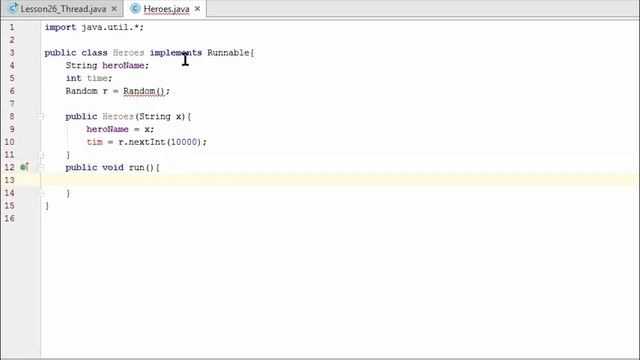Screen dimensions: 640x360
Task: Click the fold end marker on line 14
Action: [40, 193]
